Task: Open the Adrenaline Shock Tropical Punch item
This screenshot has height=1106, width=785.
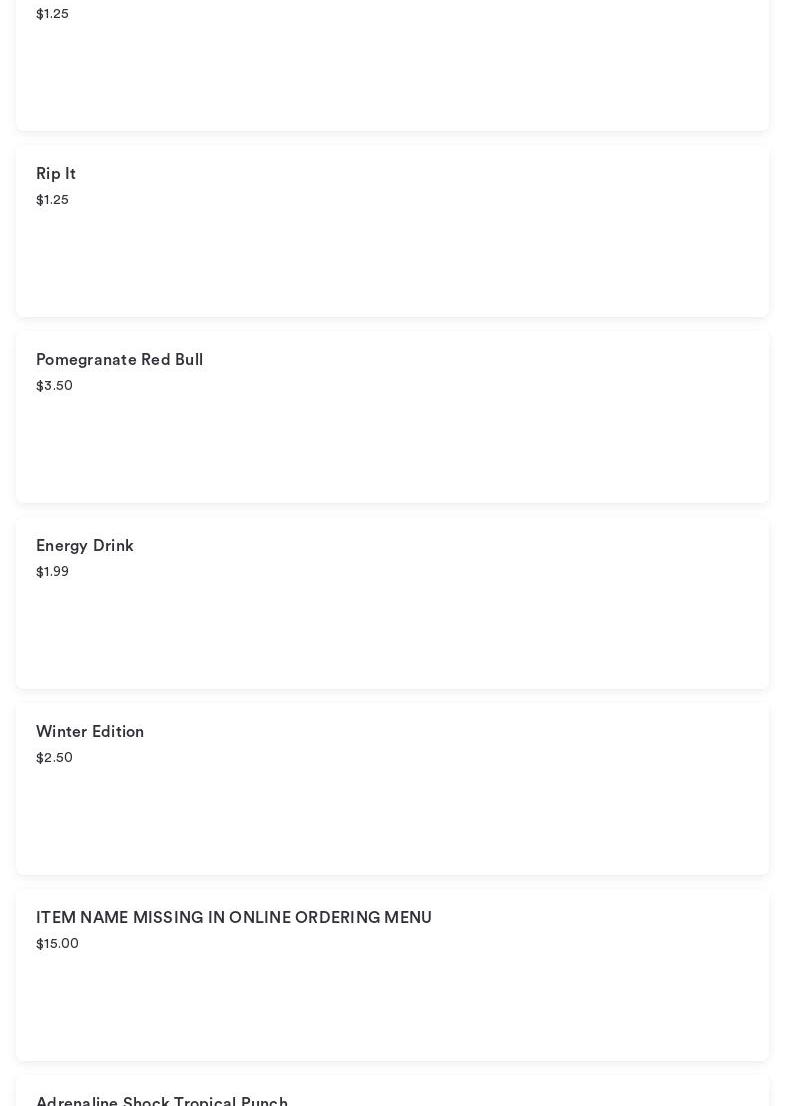Action: click(162, 1101)
